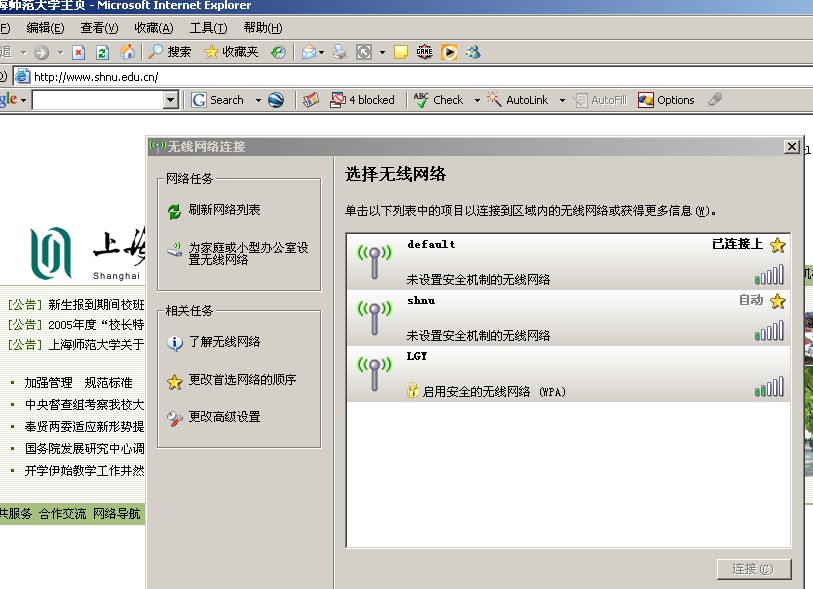Viewport: 813px width, 589px height.
Task: Open the dropdown arrow after the gray arrows icon
Action: pyautogui.click(x=382, y=52)
